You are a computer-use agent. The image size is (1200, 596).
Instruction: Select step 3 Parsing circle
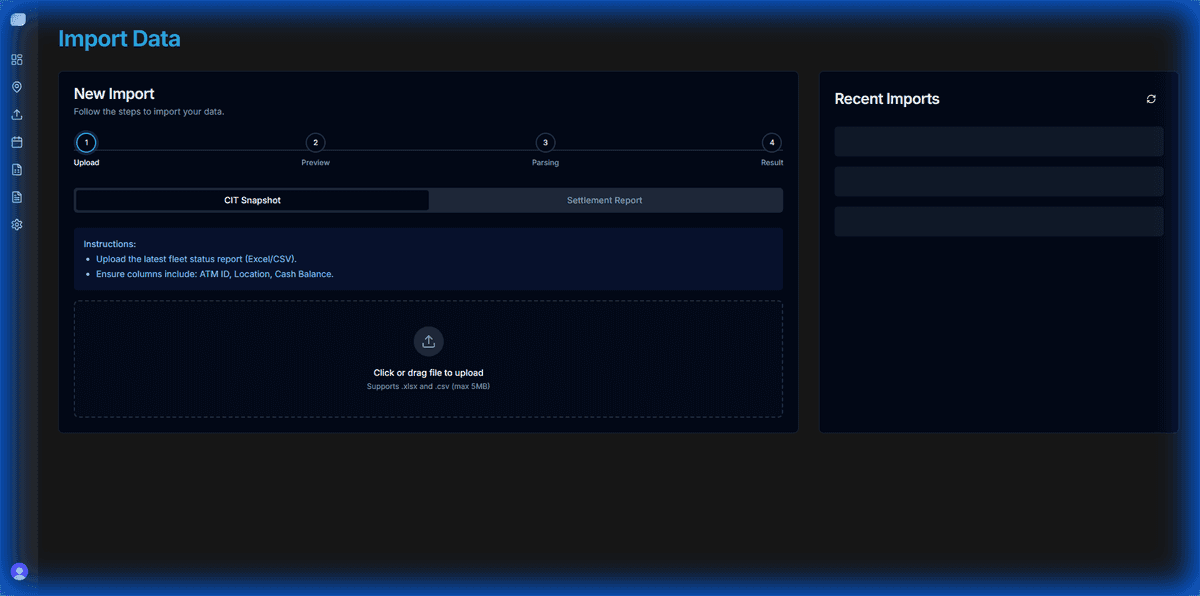point(545,143)
